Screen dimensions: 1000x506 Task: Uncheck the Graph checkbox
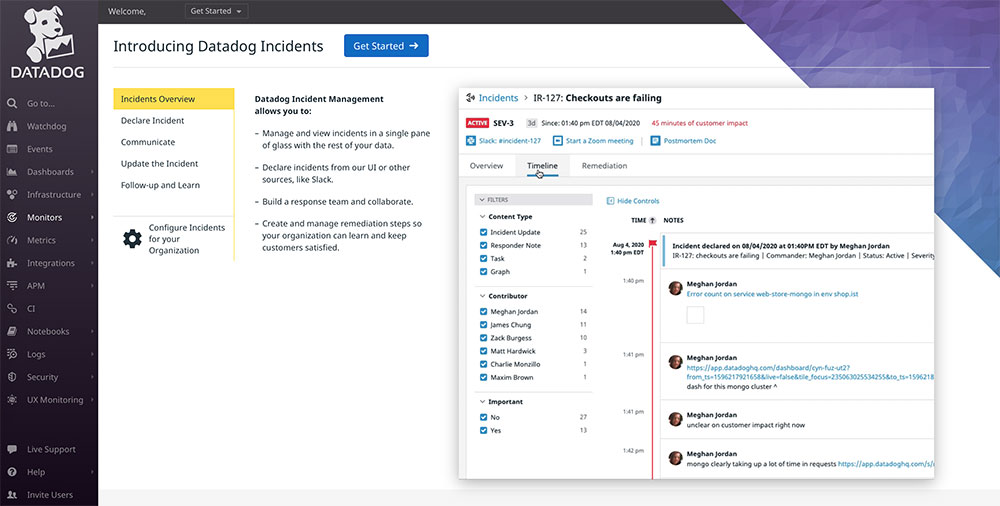(x=483, y=272)
